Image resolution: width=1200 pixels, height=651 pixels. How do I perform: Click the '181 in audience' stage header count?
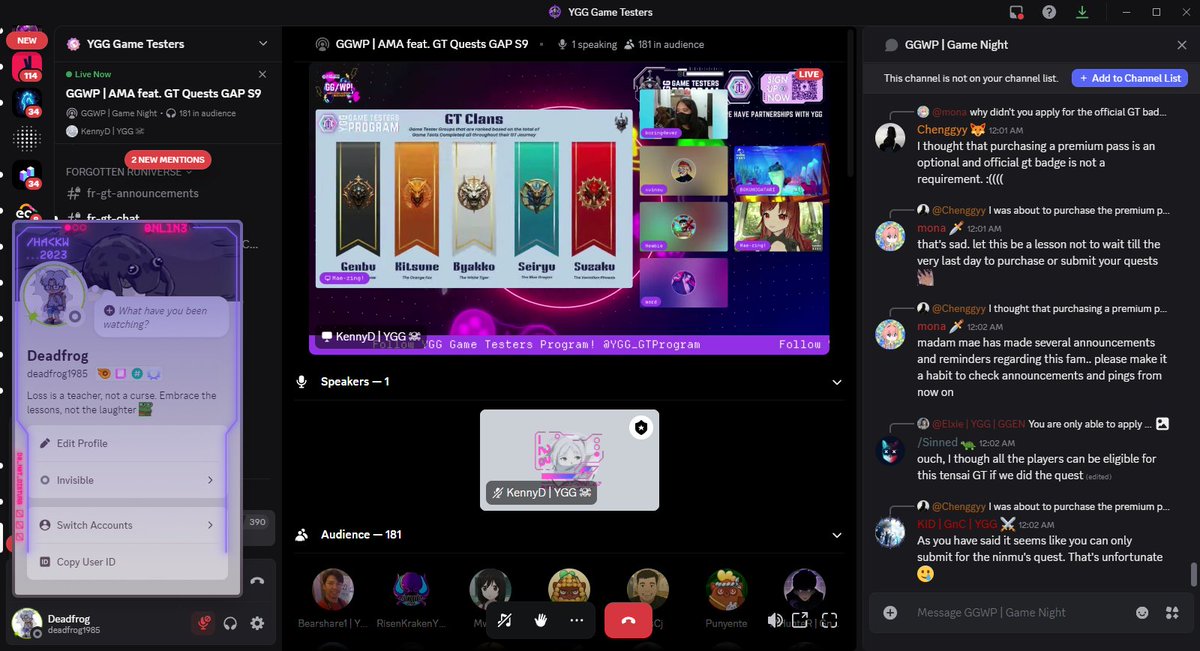pyautogui.click(x=664, y=44)
